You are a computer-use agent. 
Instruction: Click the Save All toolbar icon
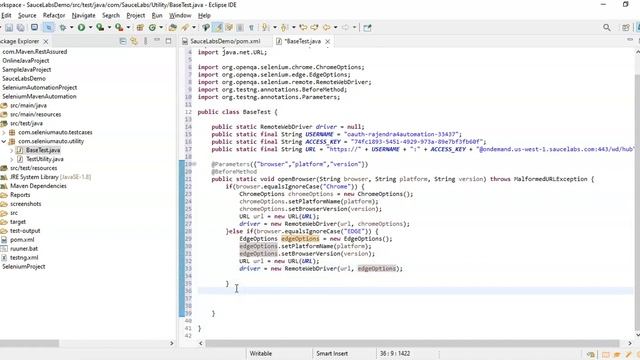click(20, 28)
